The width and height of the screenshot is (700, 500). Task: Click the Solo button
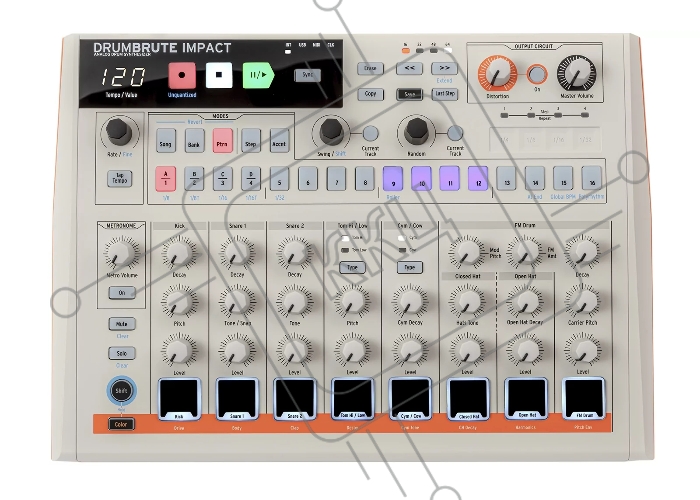point(122,353)
